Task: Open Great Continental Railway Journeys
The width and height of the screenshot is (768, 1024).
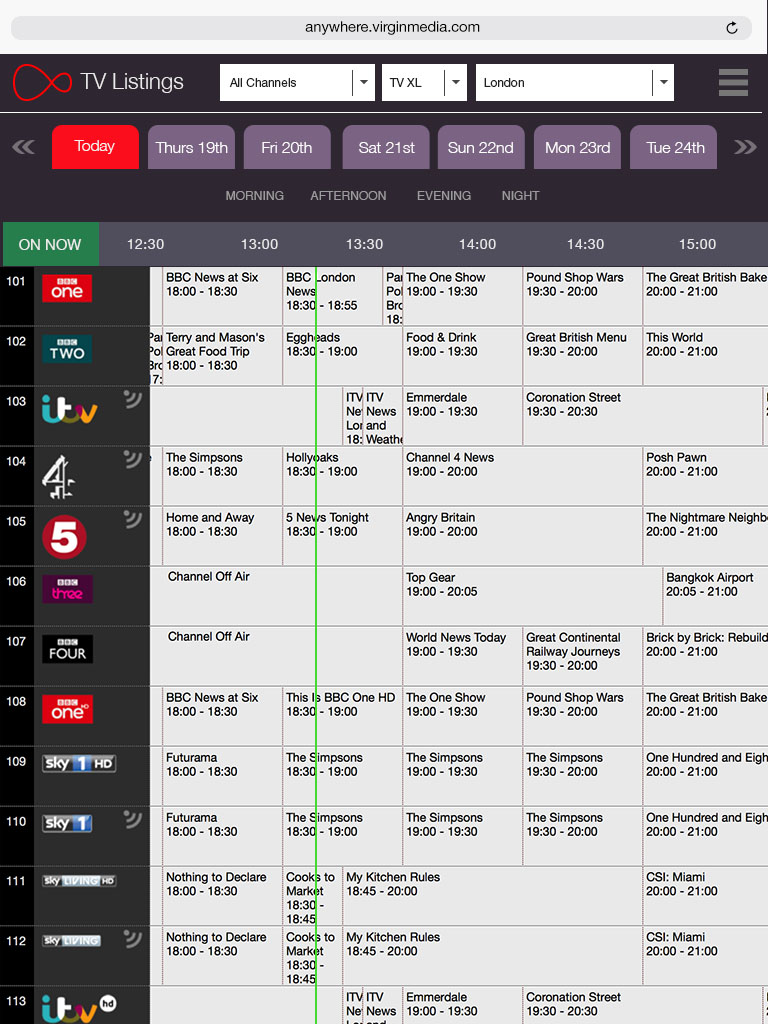Action: tap(583, 656)
